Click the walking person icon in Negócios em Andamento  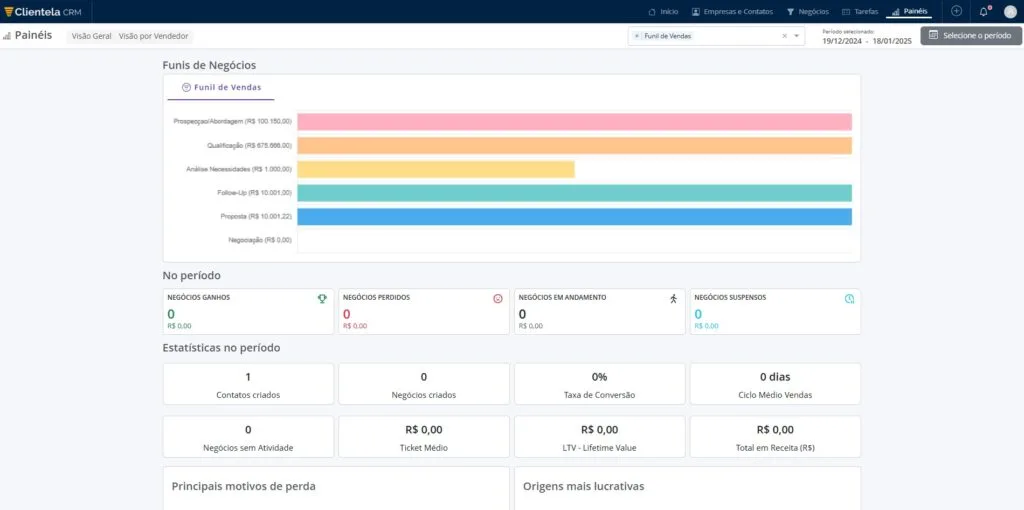click(673, 298)
